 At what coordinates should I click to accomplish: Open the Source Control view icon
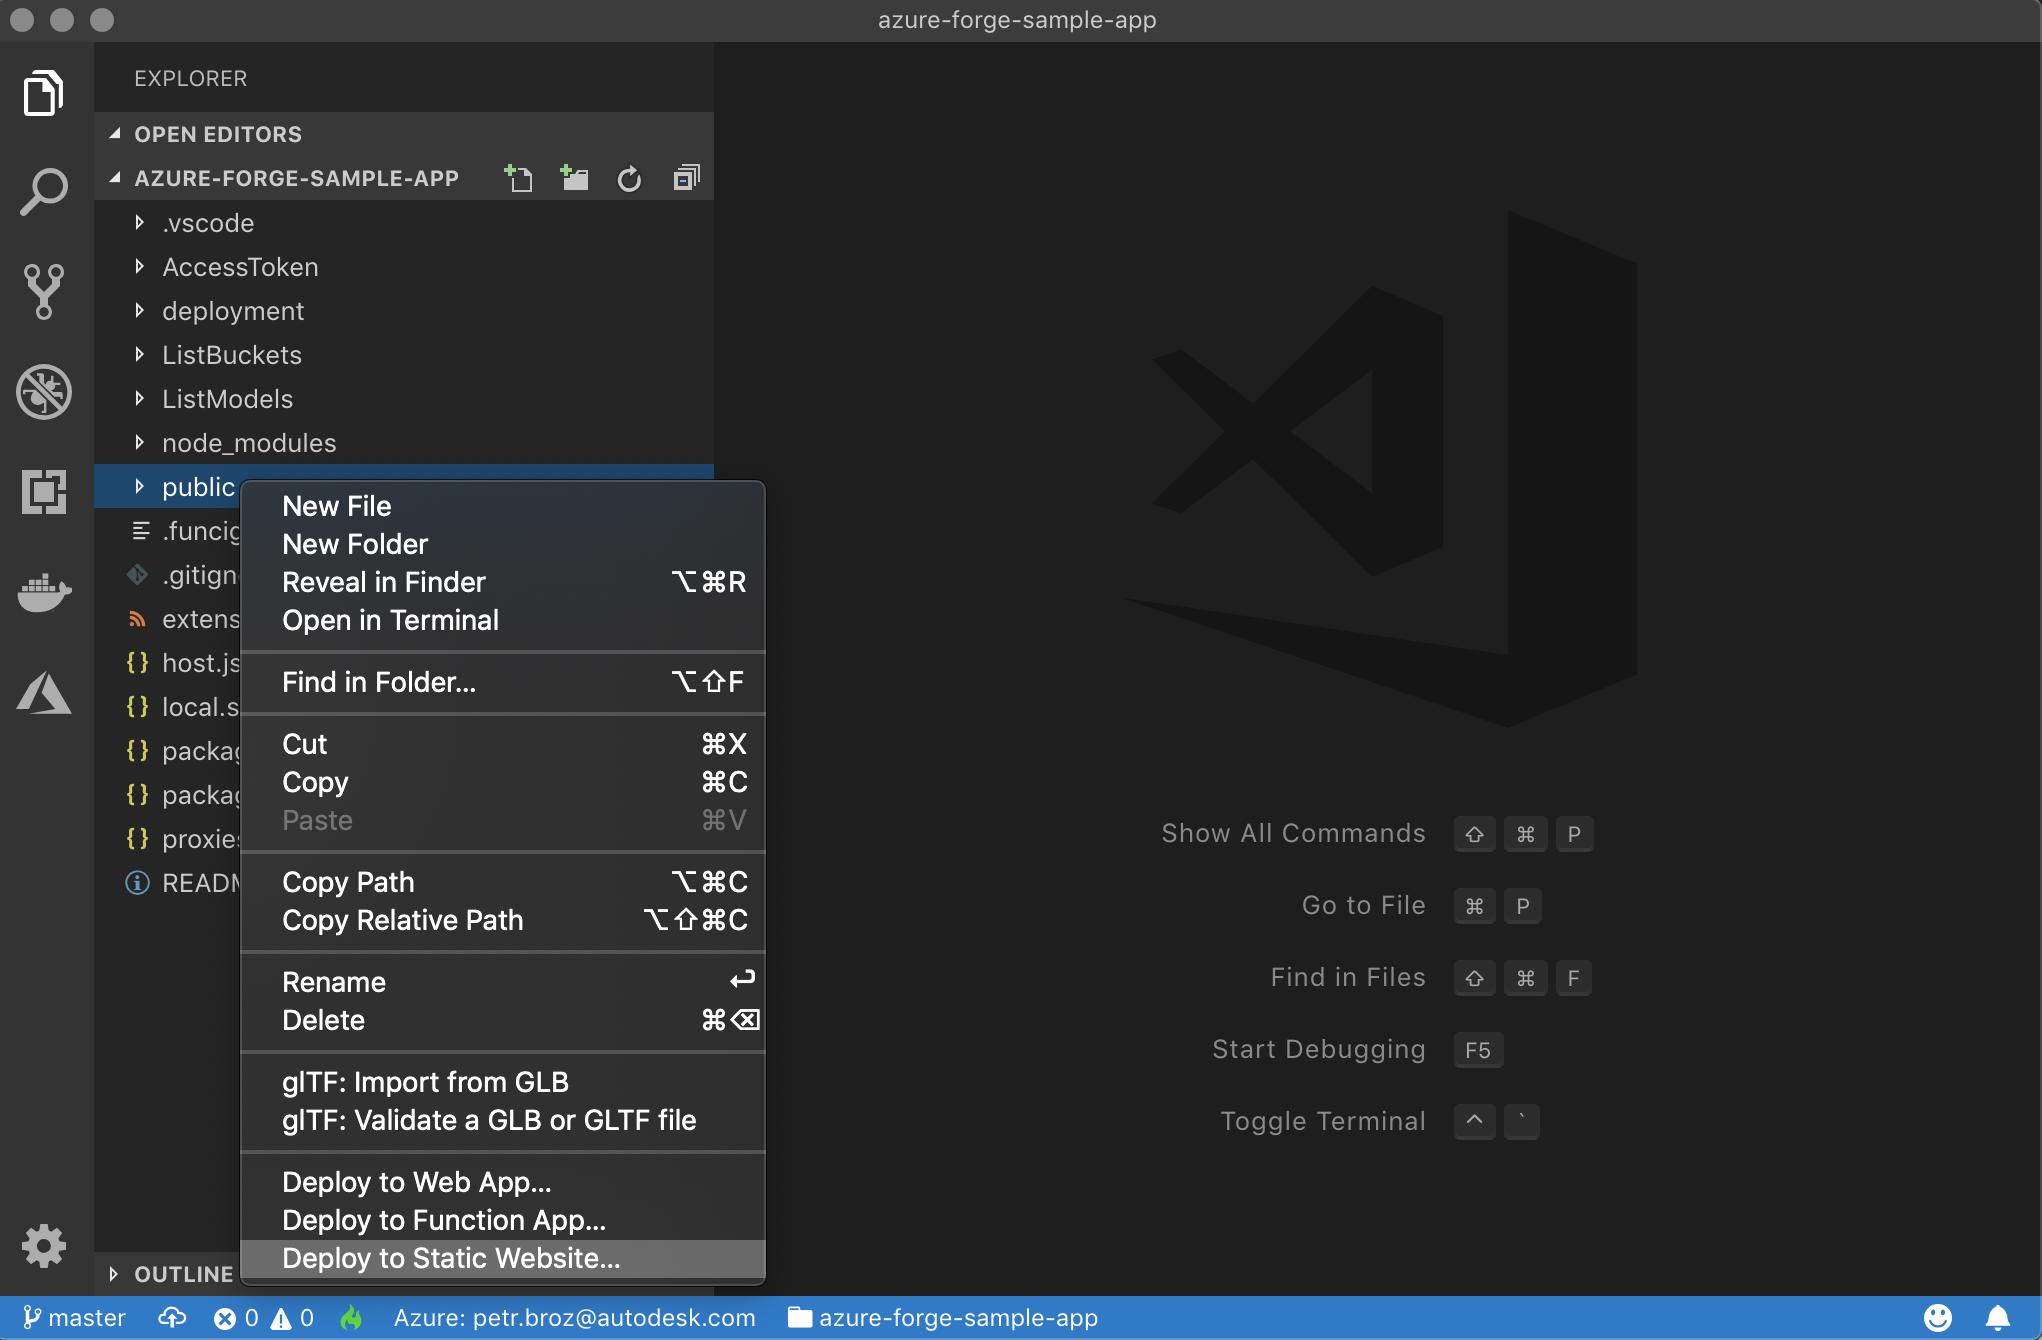click(44, 291)
